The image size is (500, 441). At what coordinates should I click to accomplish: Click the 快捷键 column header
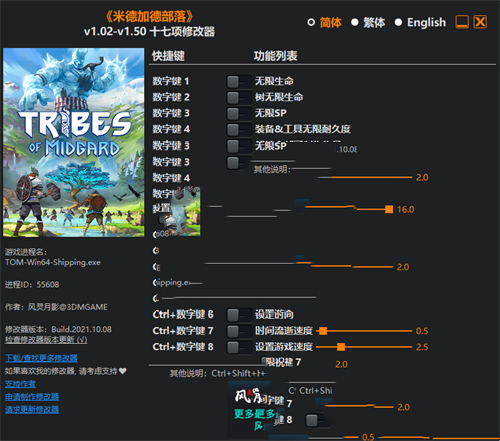point(168,56)
